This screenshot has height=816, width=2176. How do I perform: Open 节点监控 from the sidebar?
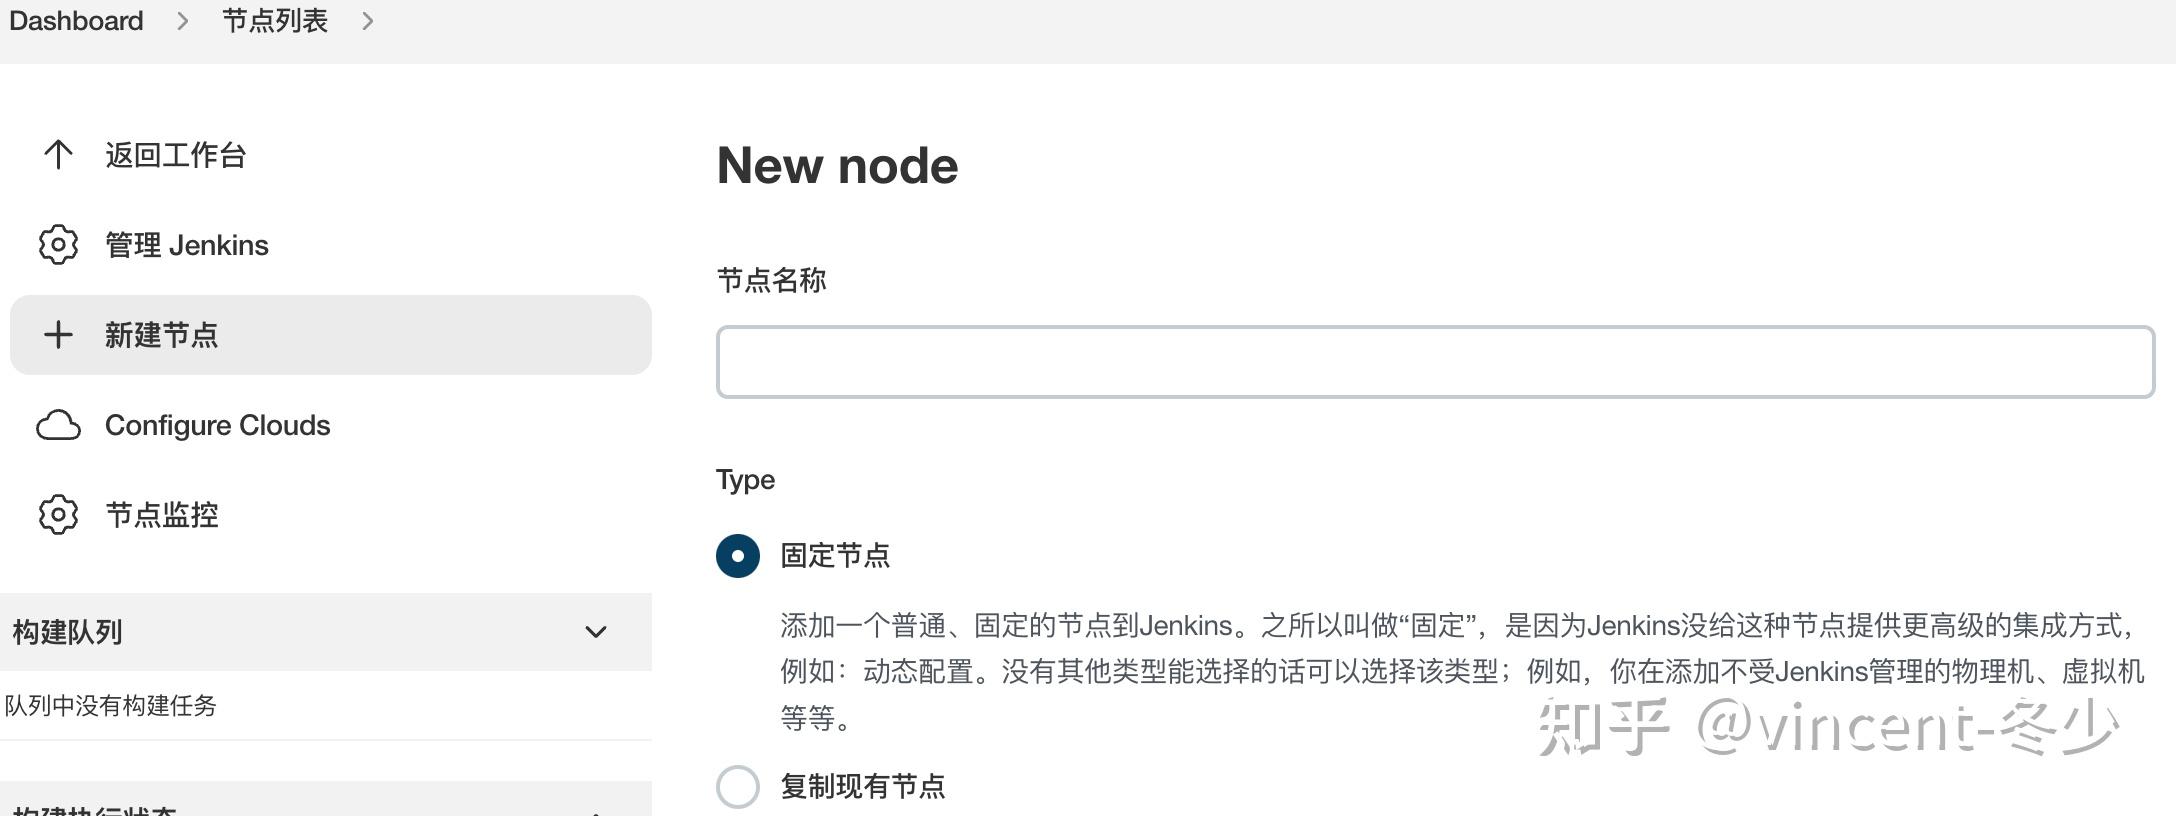(161, 515)
